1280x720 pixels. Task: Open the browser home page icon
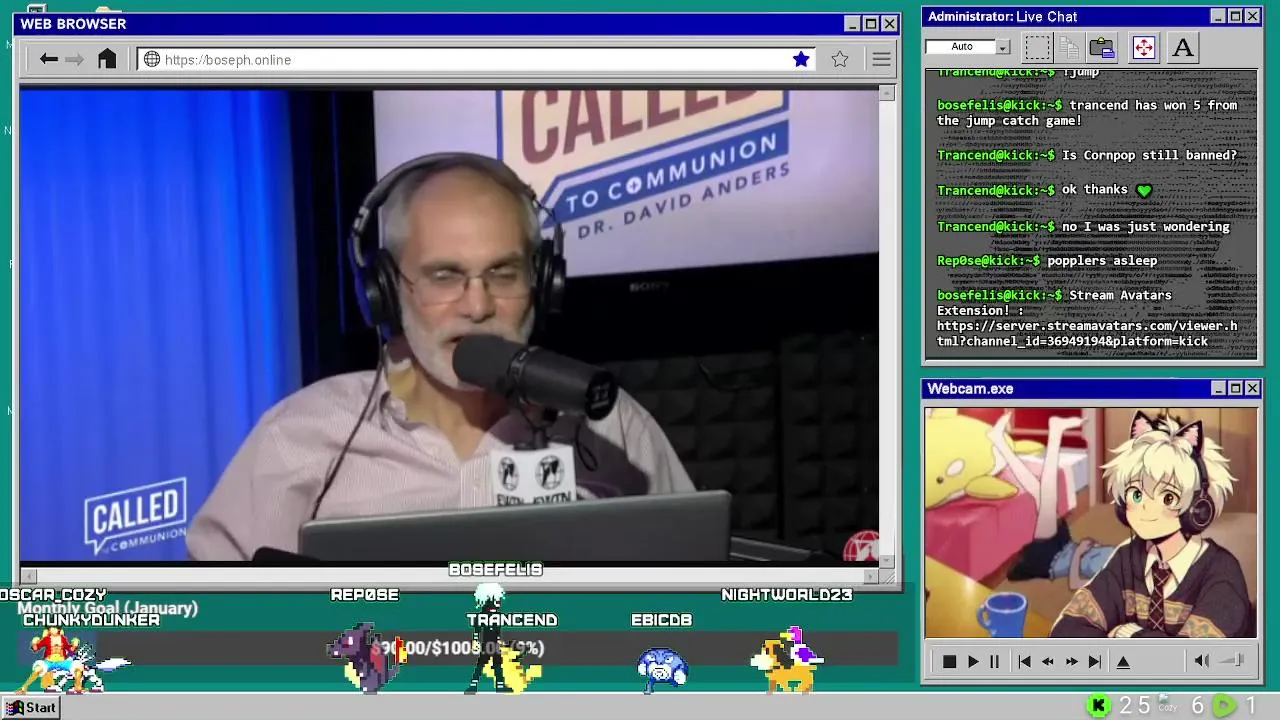107,59
